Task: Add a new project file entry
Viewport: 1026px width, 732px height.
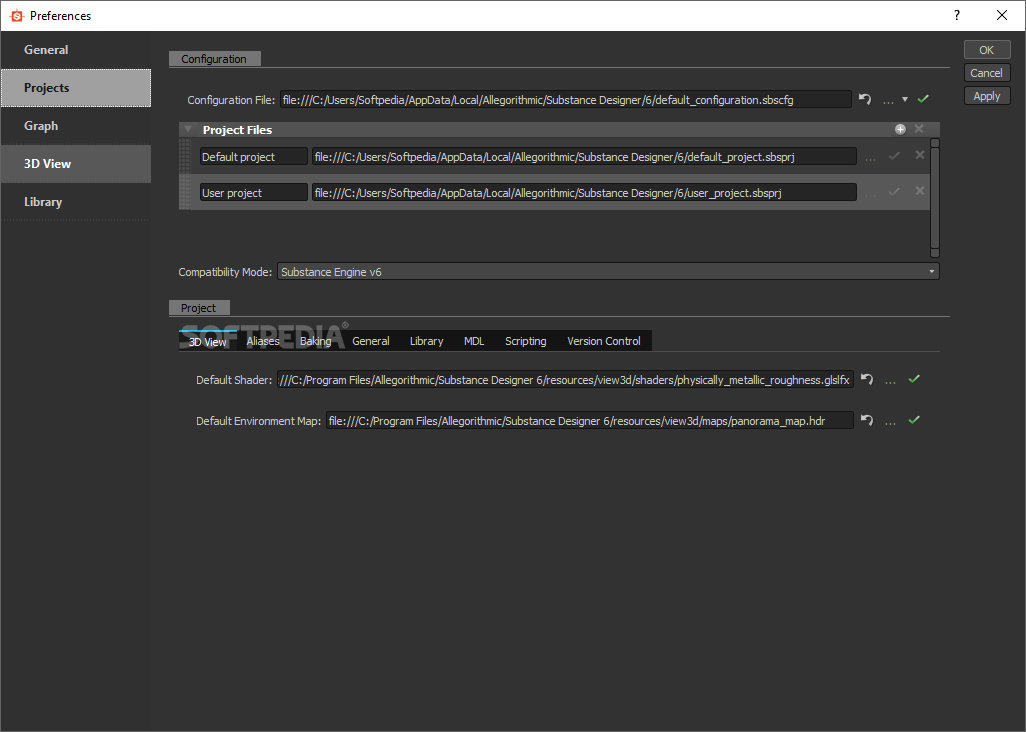Action: click(x=900, y=130)
